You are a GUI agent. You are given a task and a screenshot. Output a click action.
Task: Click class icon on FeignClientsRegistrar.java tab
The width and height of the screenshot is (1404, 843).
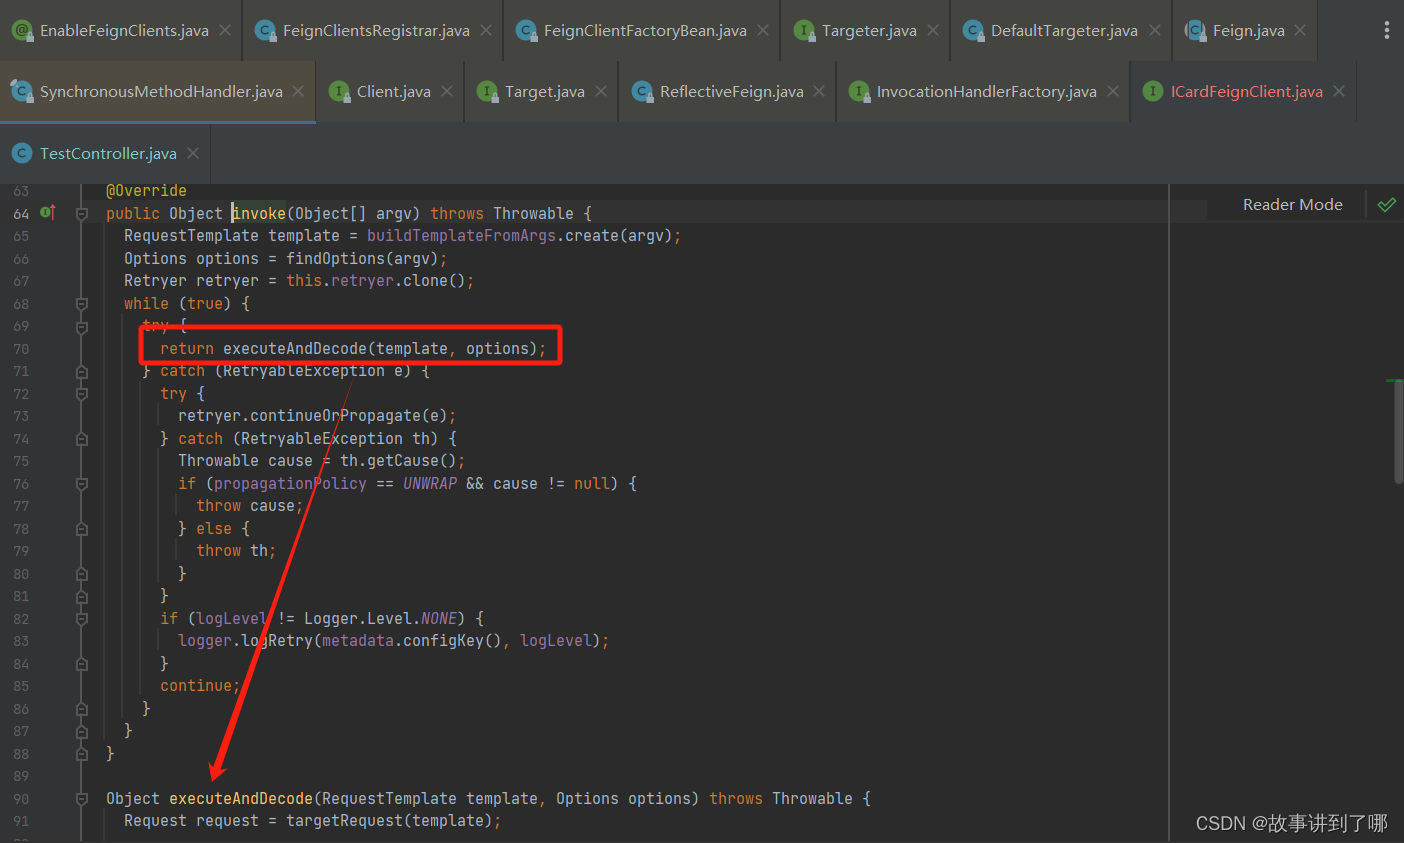coord(265,31)
